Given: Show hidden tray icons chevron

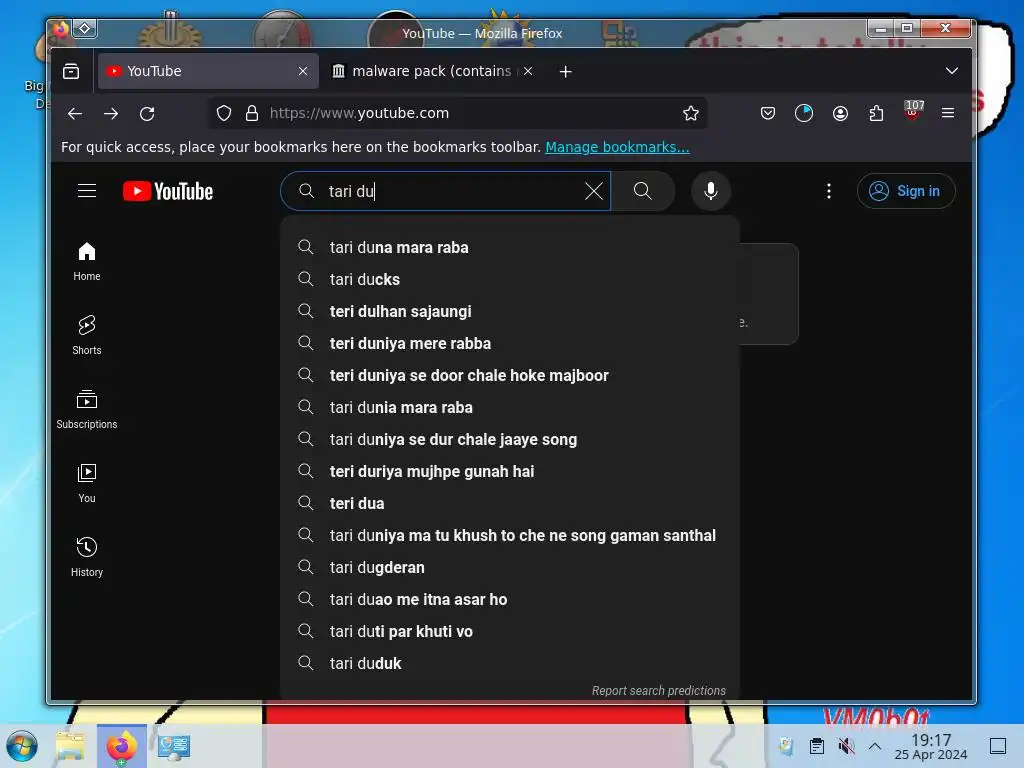Looking at the screenshot, I should [x=875, y=746].
